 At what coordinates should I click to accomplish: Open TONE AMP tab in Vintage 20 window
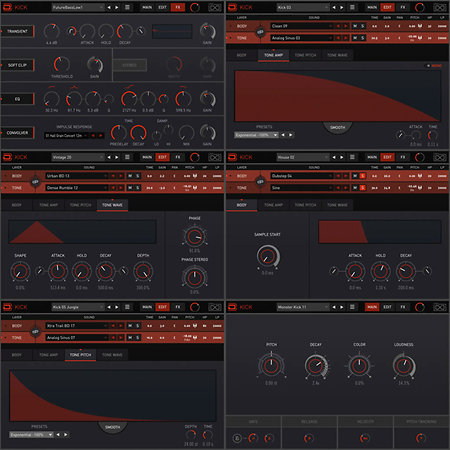49,205
